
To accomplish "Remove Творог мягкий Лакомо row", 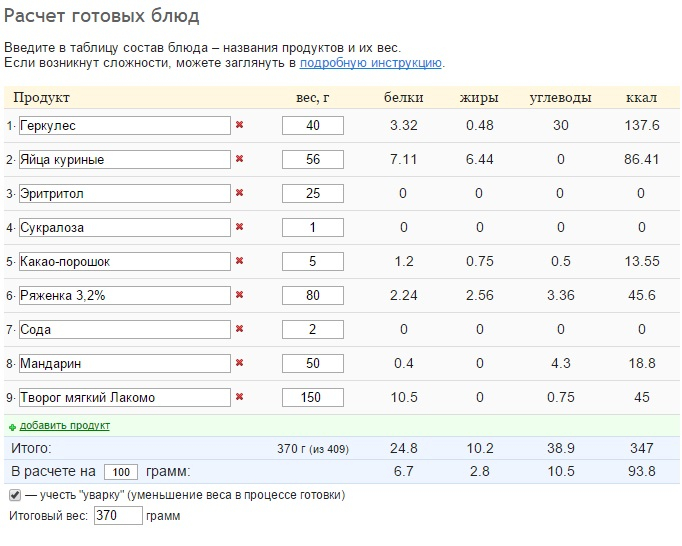I will (239, 398).
